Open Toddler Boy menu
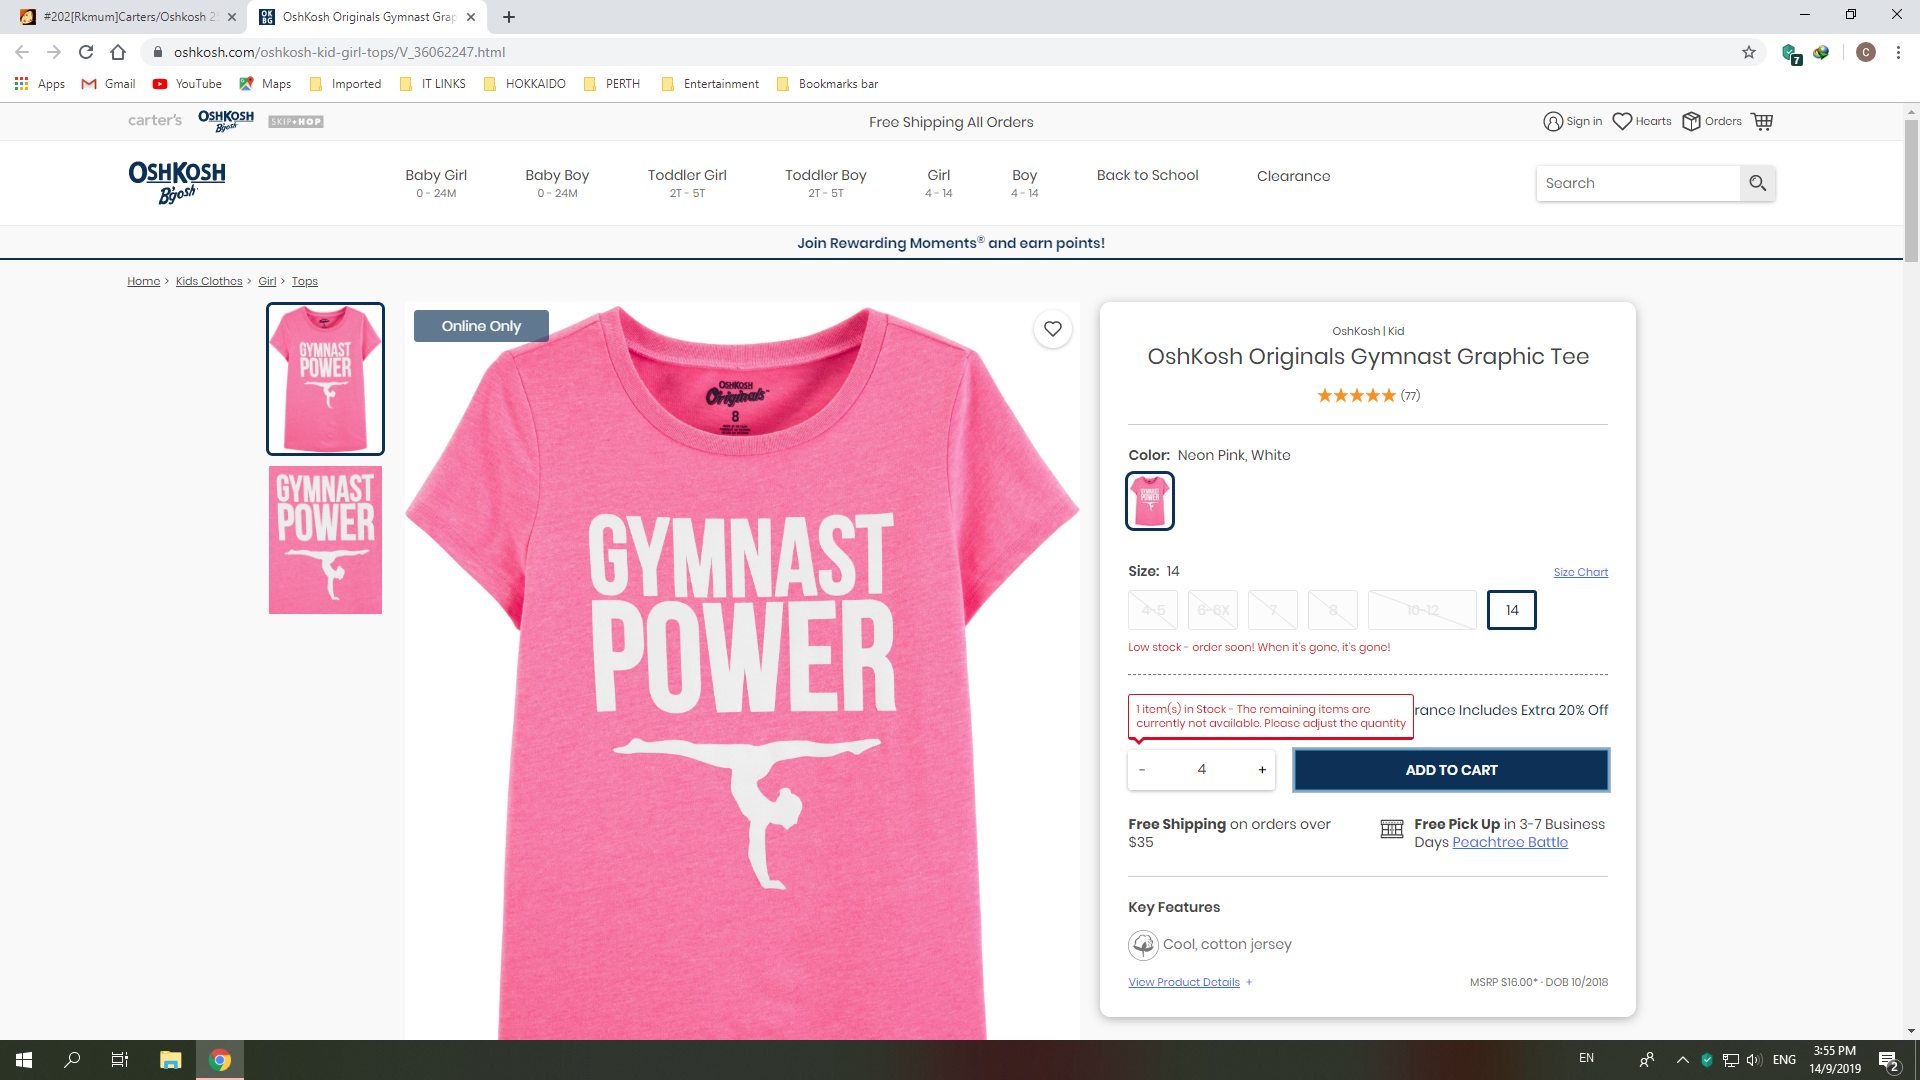 [x=826, y=182]
